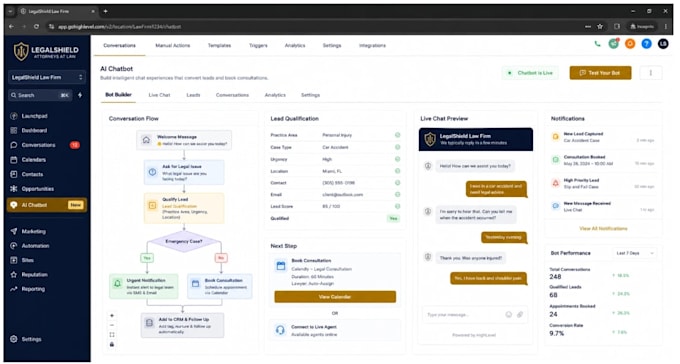Switch to Triggers top tab

point(258,46)
